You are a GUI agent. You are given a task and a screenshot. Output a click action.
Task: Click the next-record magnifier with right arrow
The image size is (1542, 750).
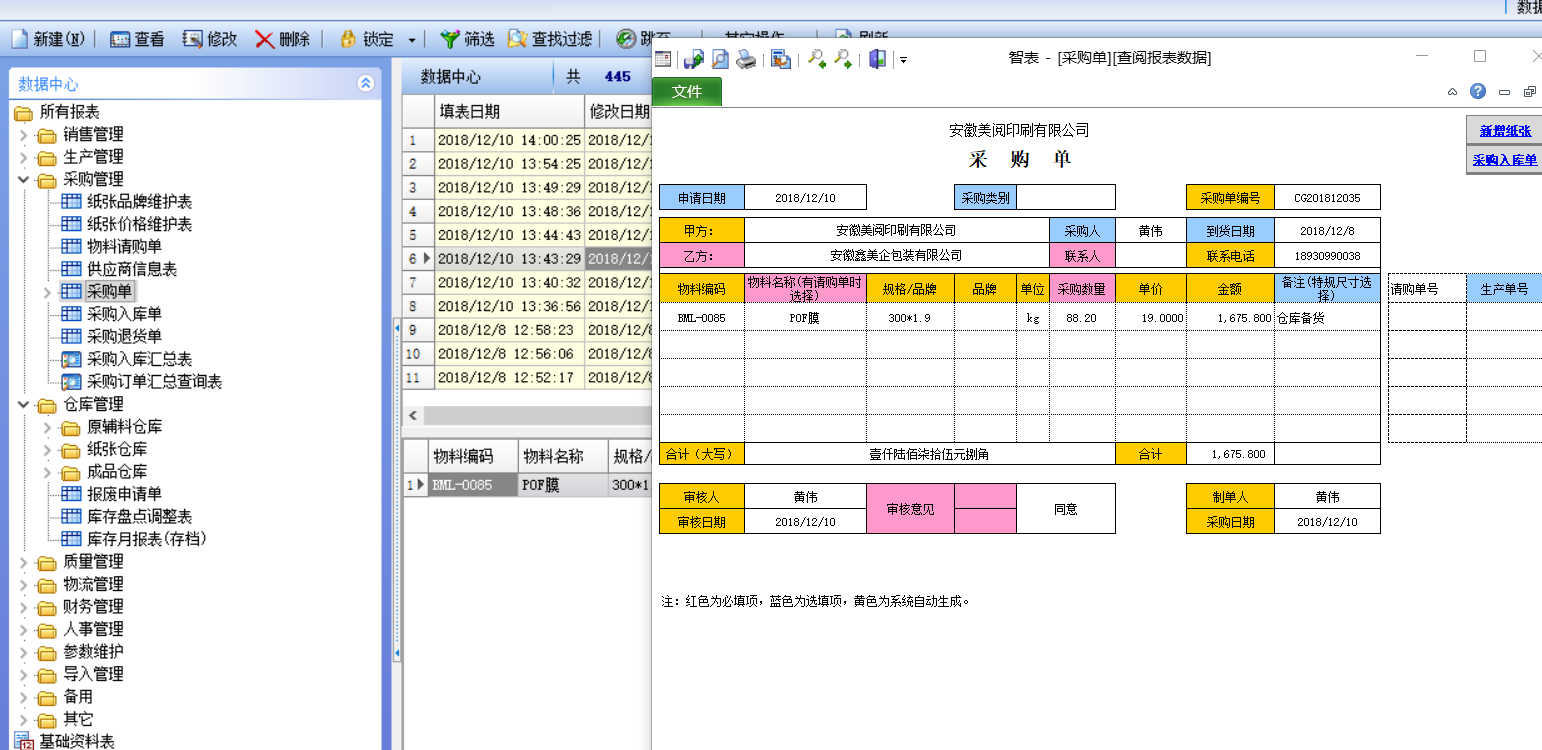pyautogui.click(x=843, y=60)
